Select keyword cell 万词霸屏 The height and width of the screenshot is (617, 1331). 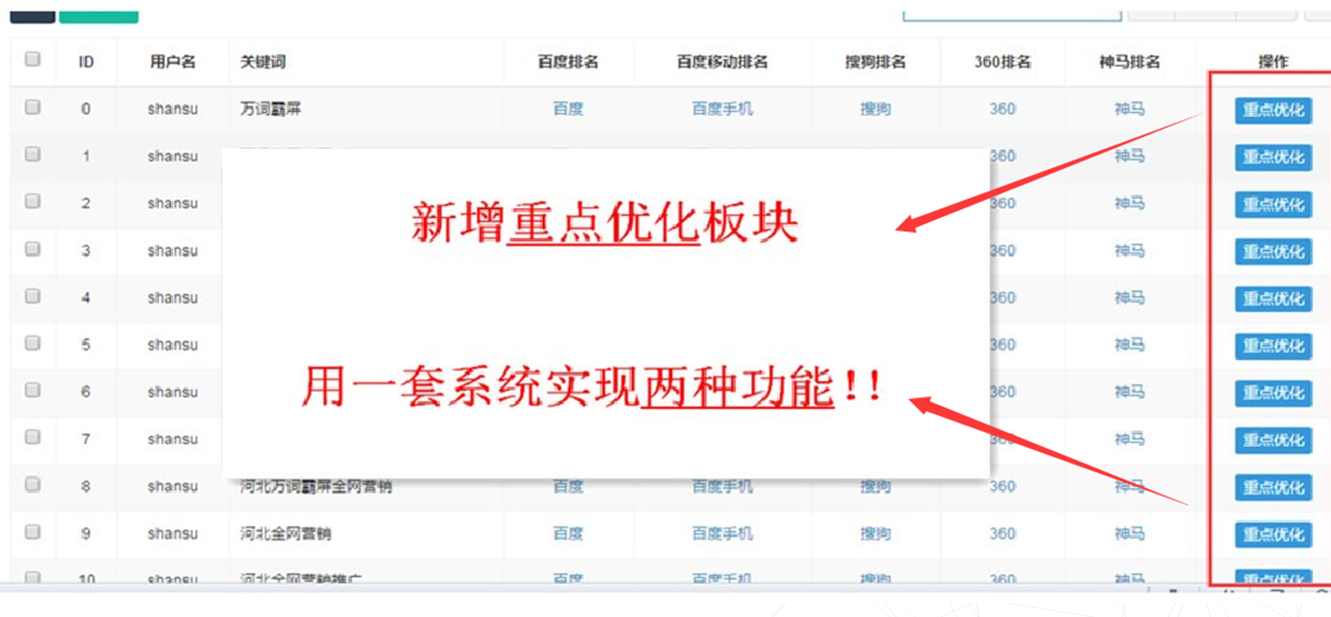tap(271, 109)
